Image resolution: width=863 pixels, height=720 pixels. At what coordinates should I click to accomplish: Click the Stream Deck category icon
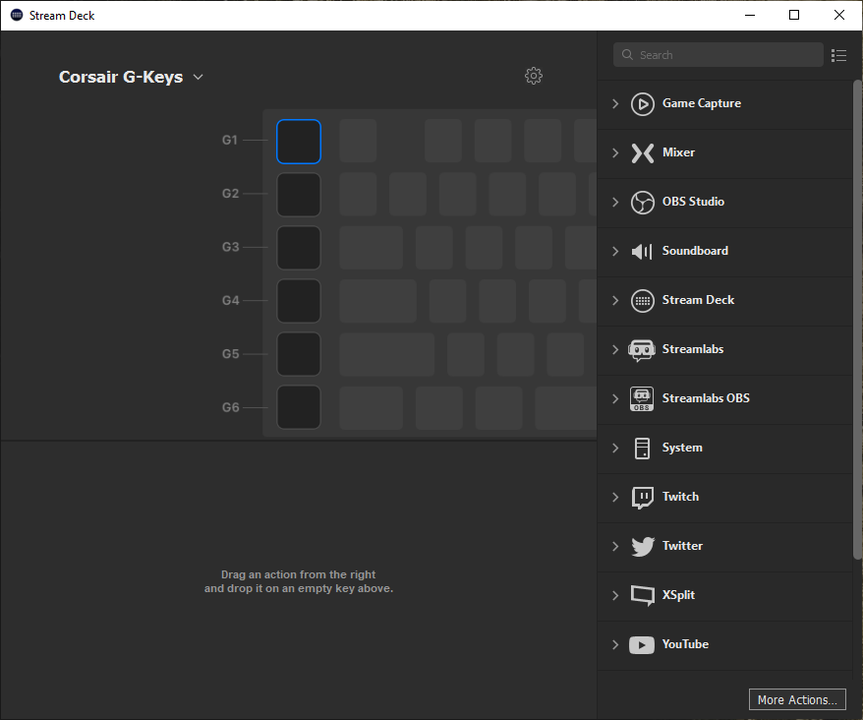click(642, 301)
